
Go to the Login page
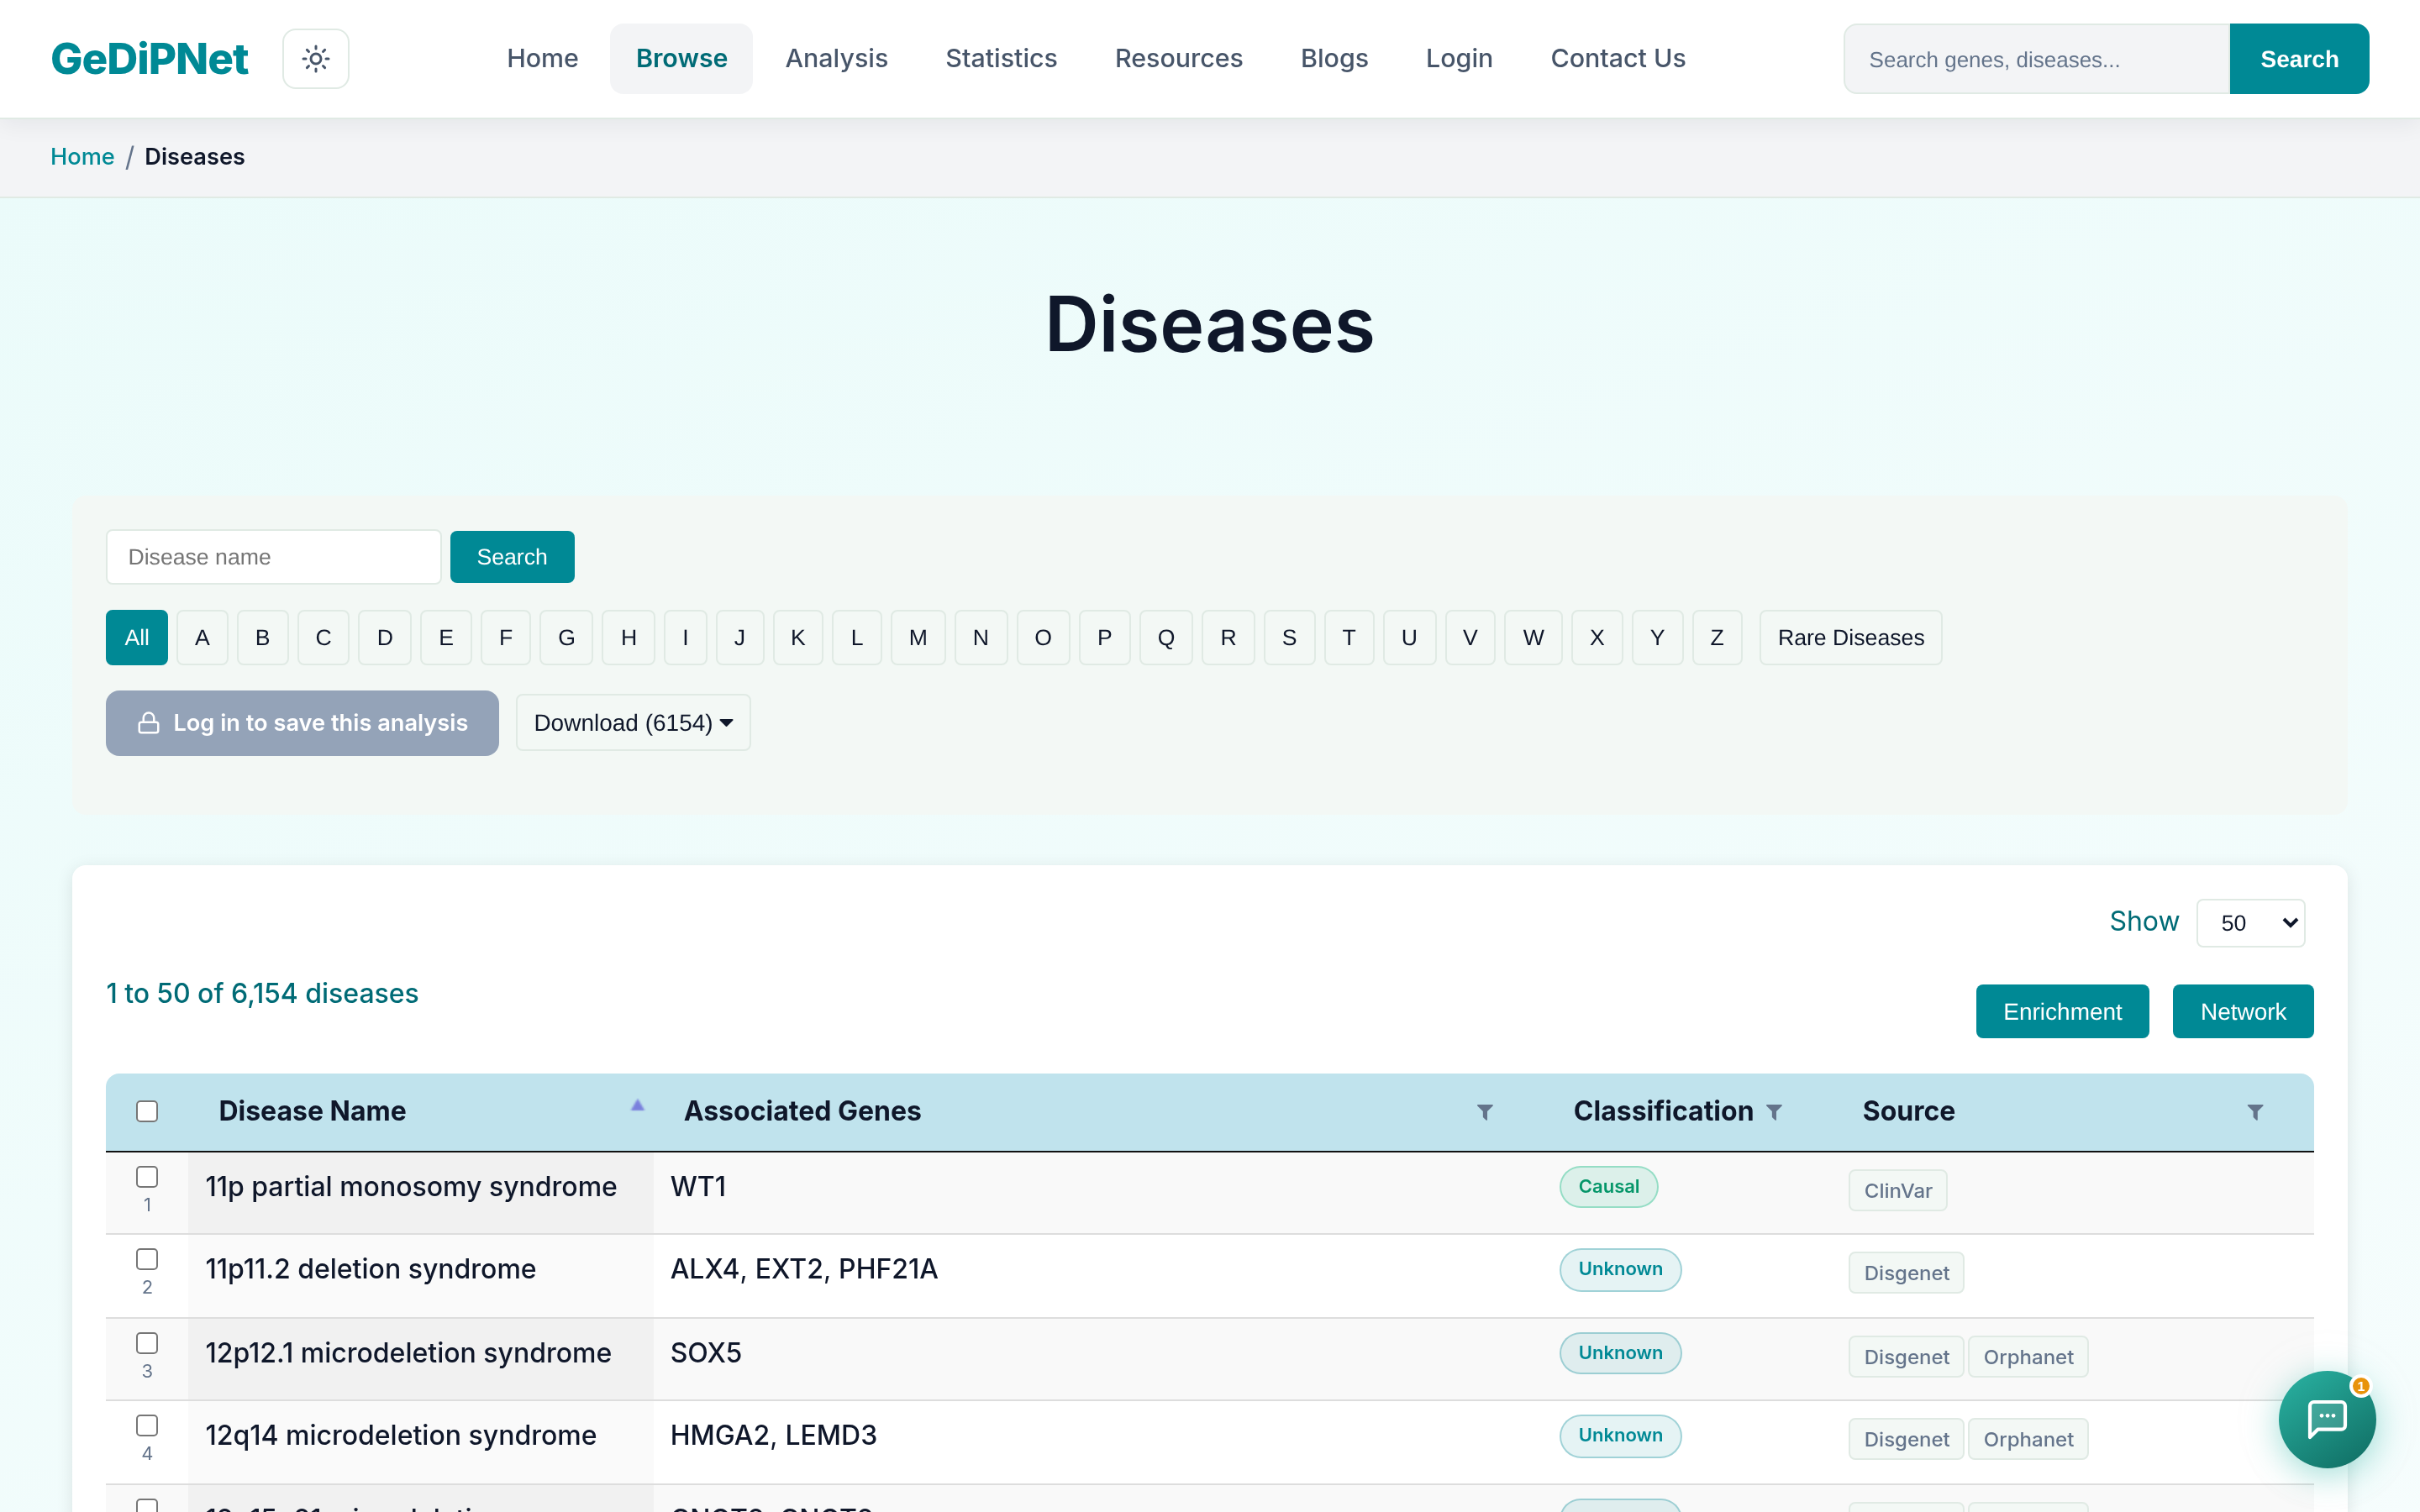click(x=1459, y=59)
